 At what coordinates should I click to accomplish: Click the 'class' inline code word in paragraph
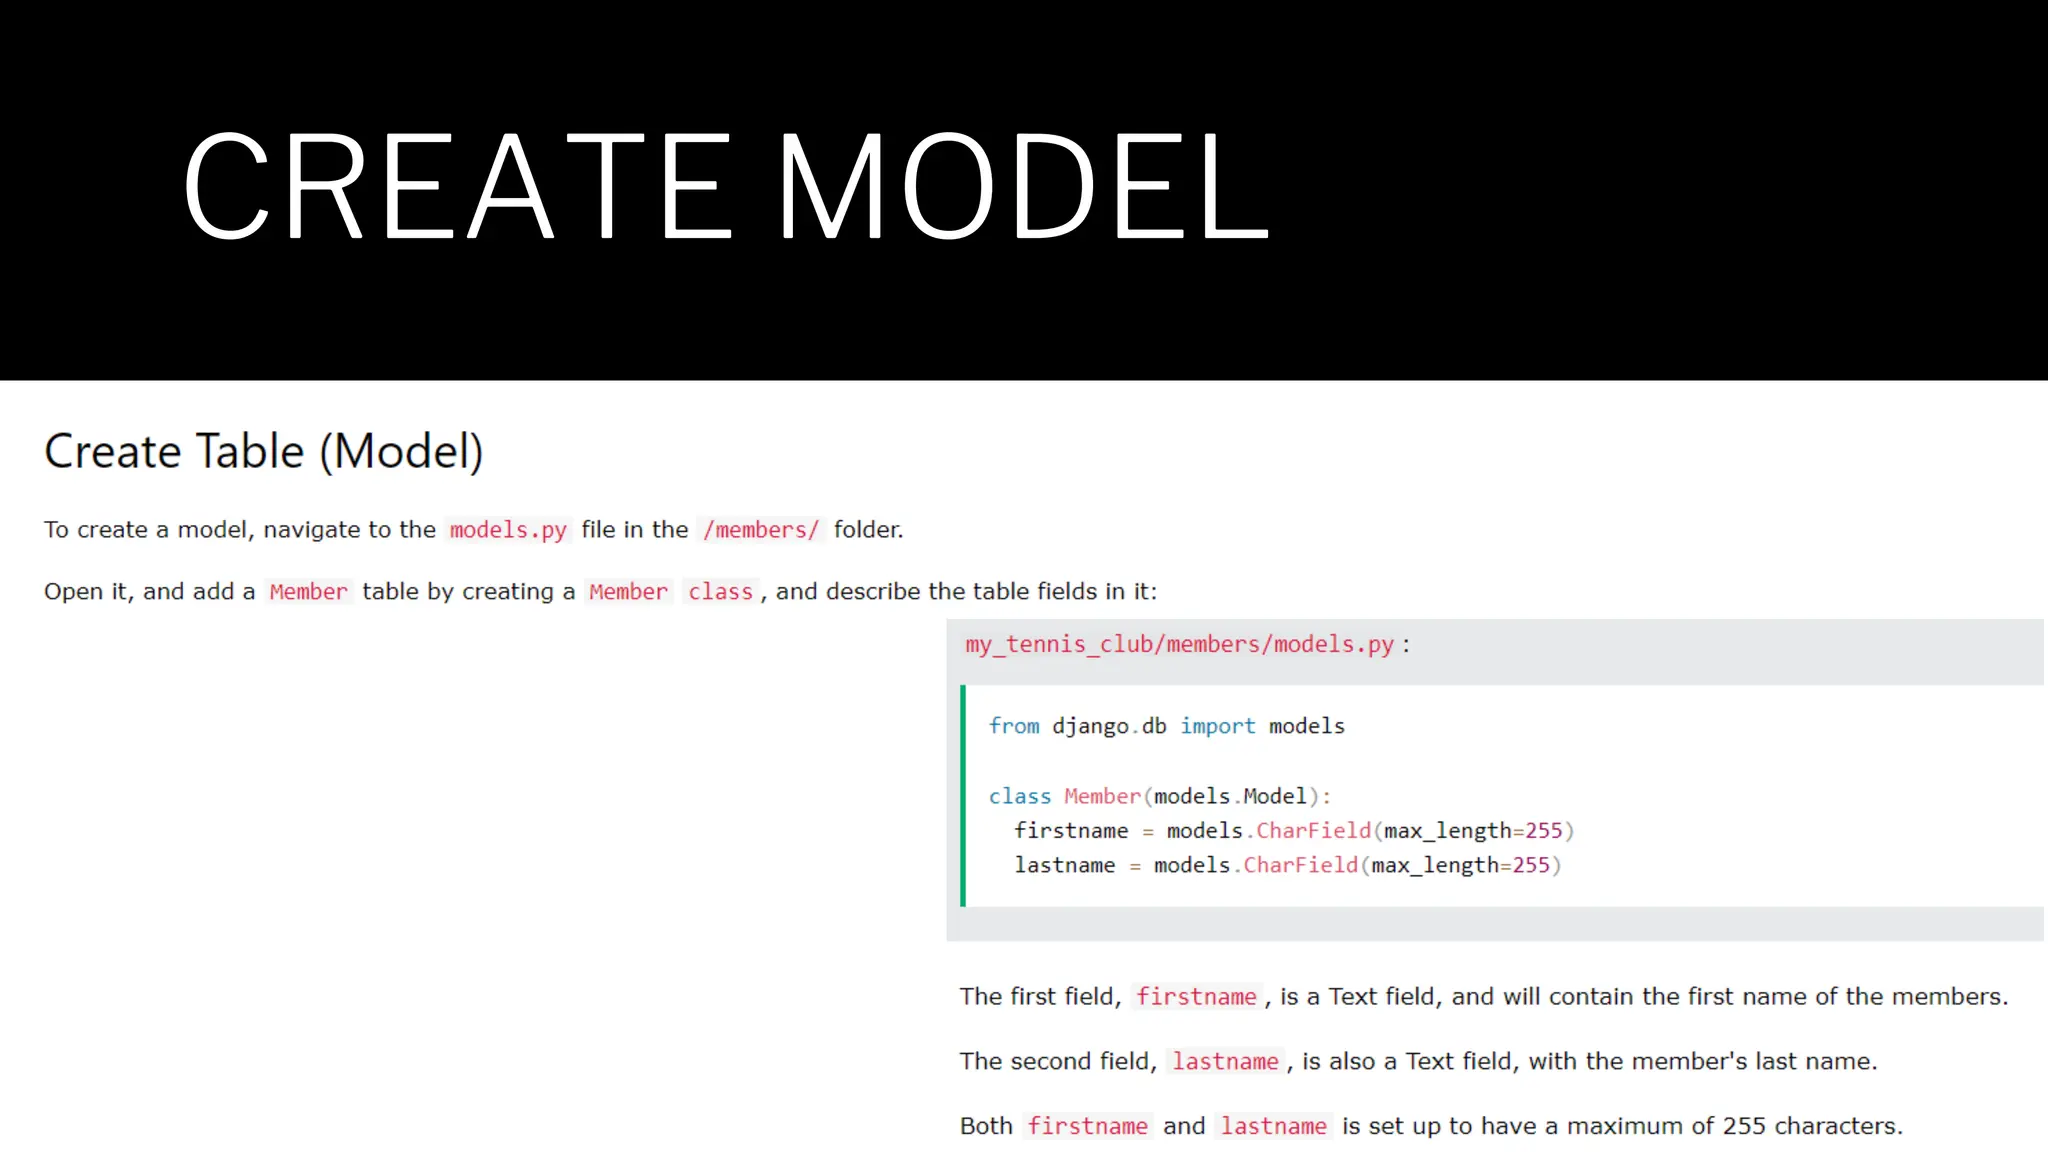720,592
